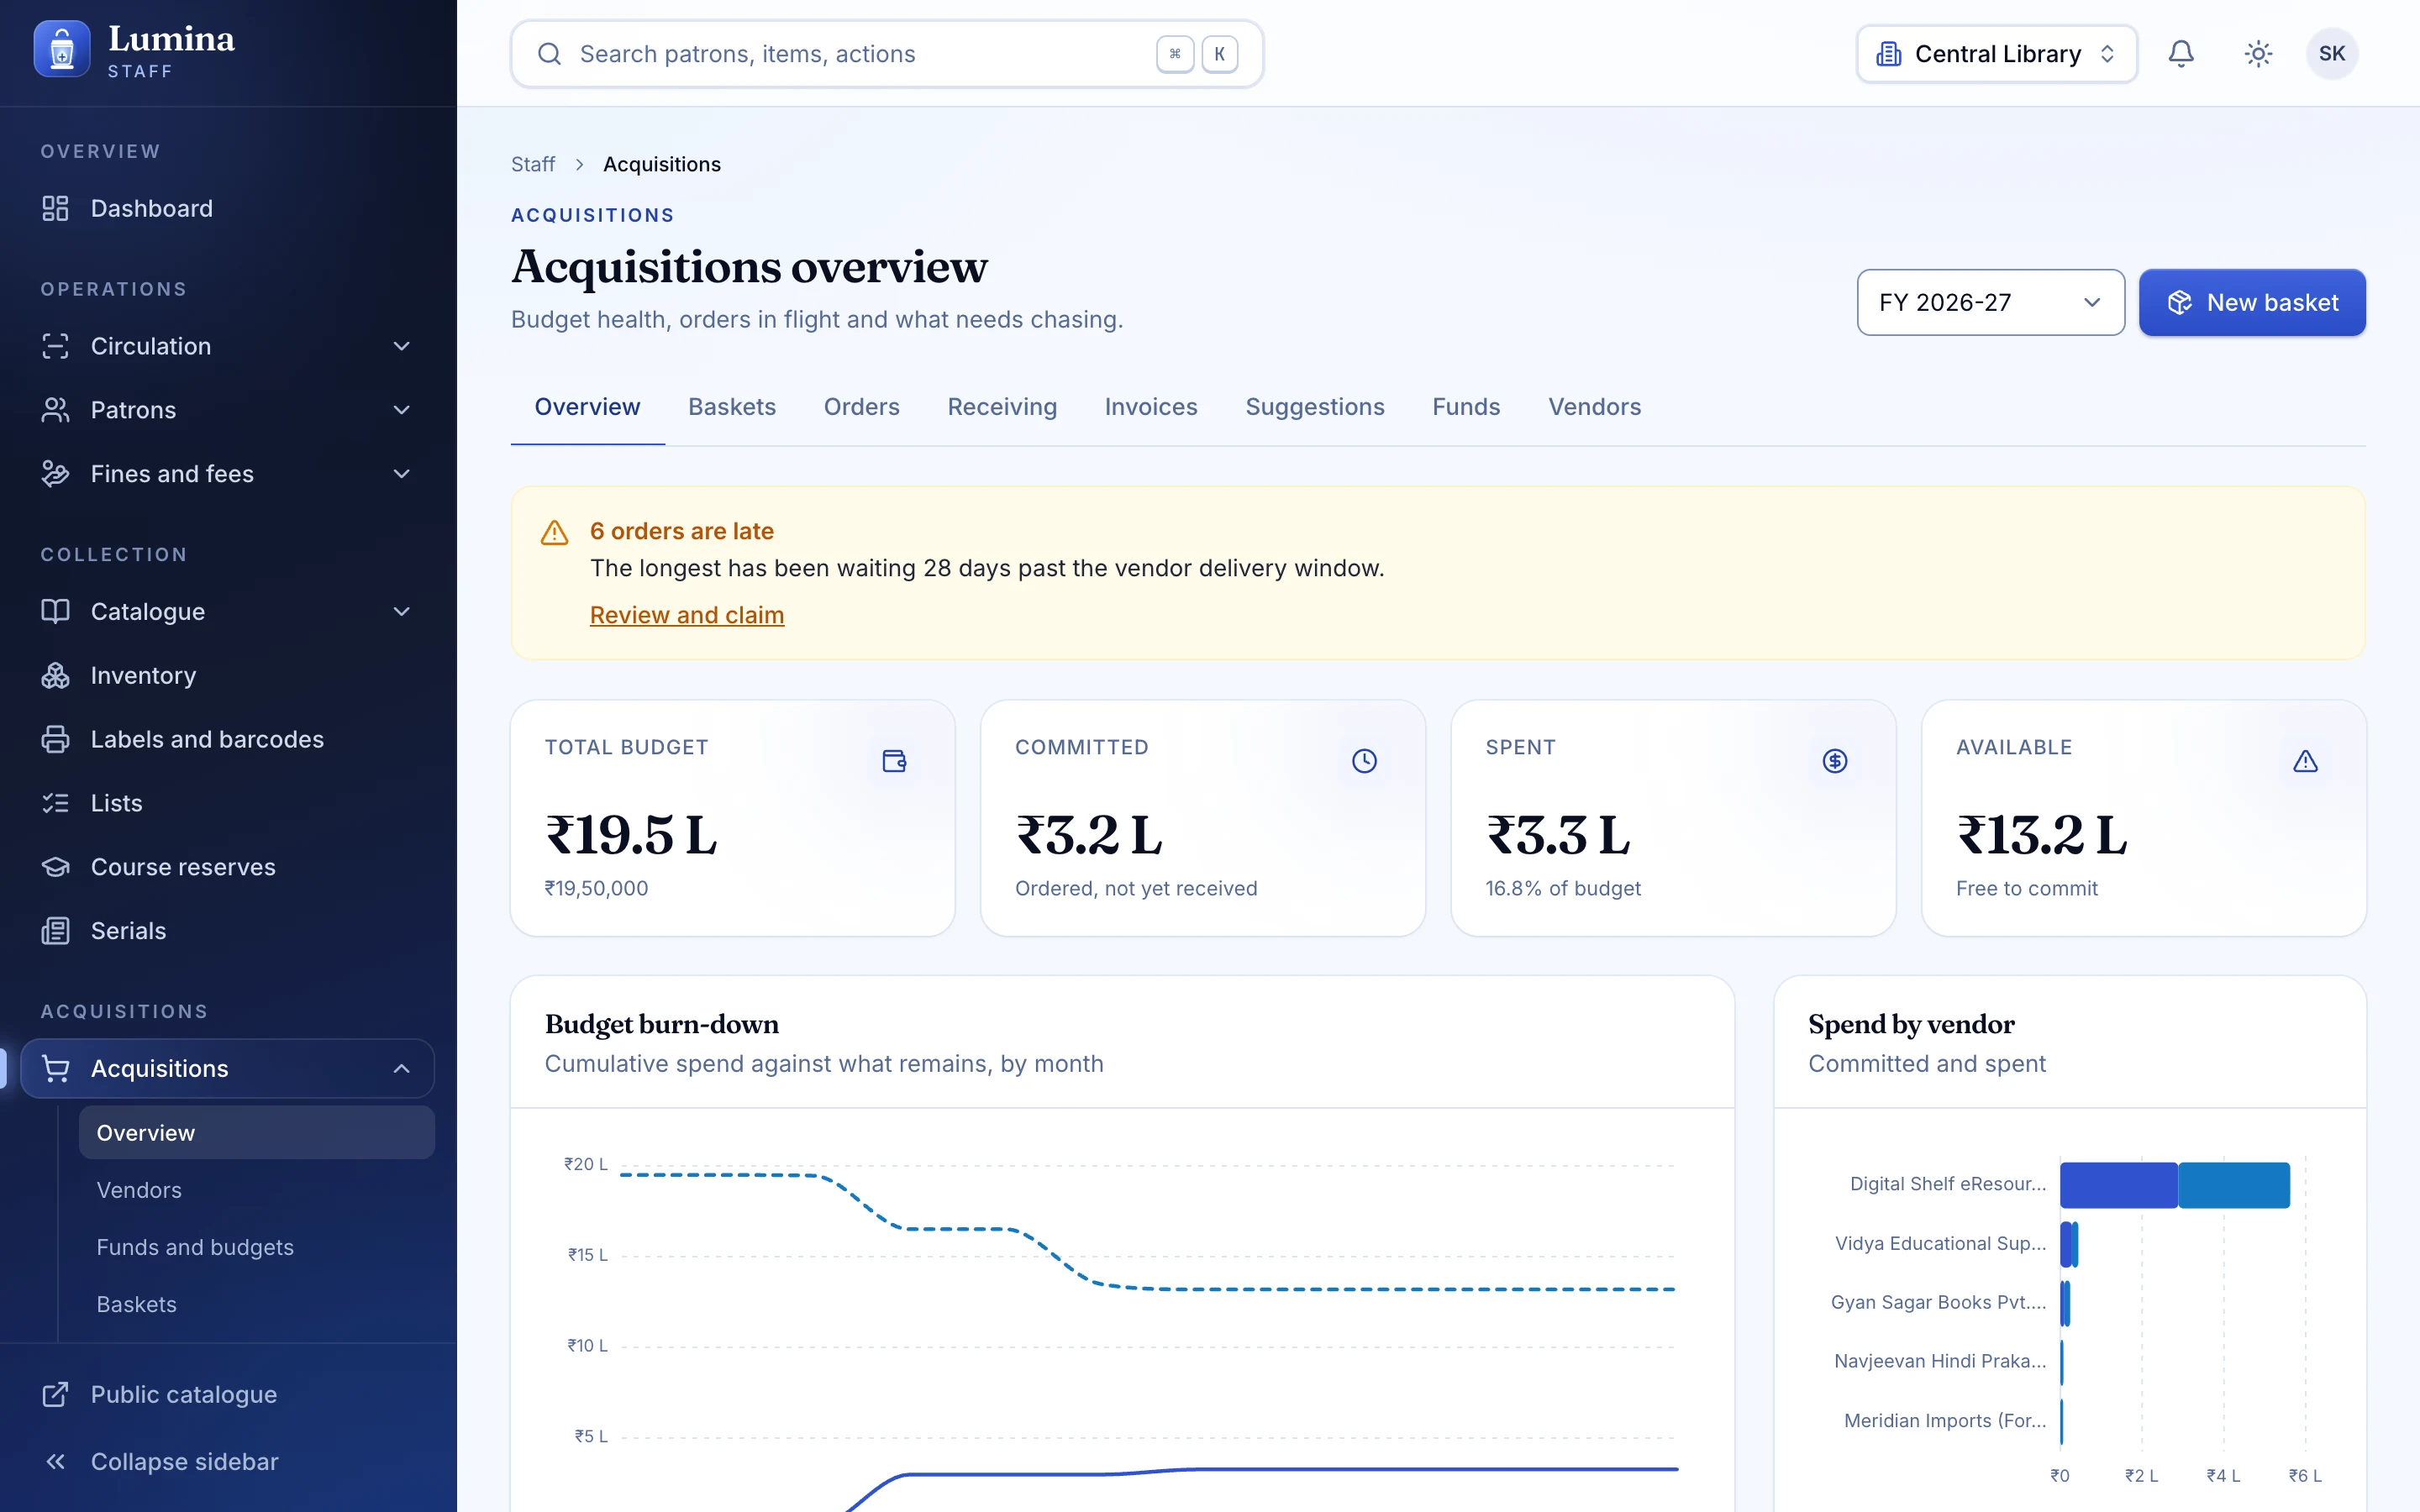This screenshot has height=1512, width=2420.
Task: Toggle light theme sun icon
Action: 2258,54
